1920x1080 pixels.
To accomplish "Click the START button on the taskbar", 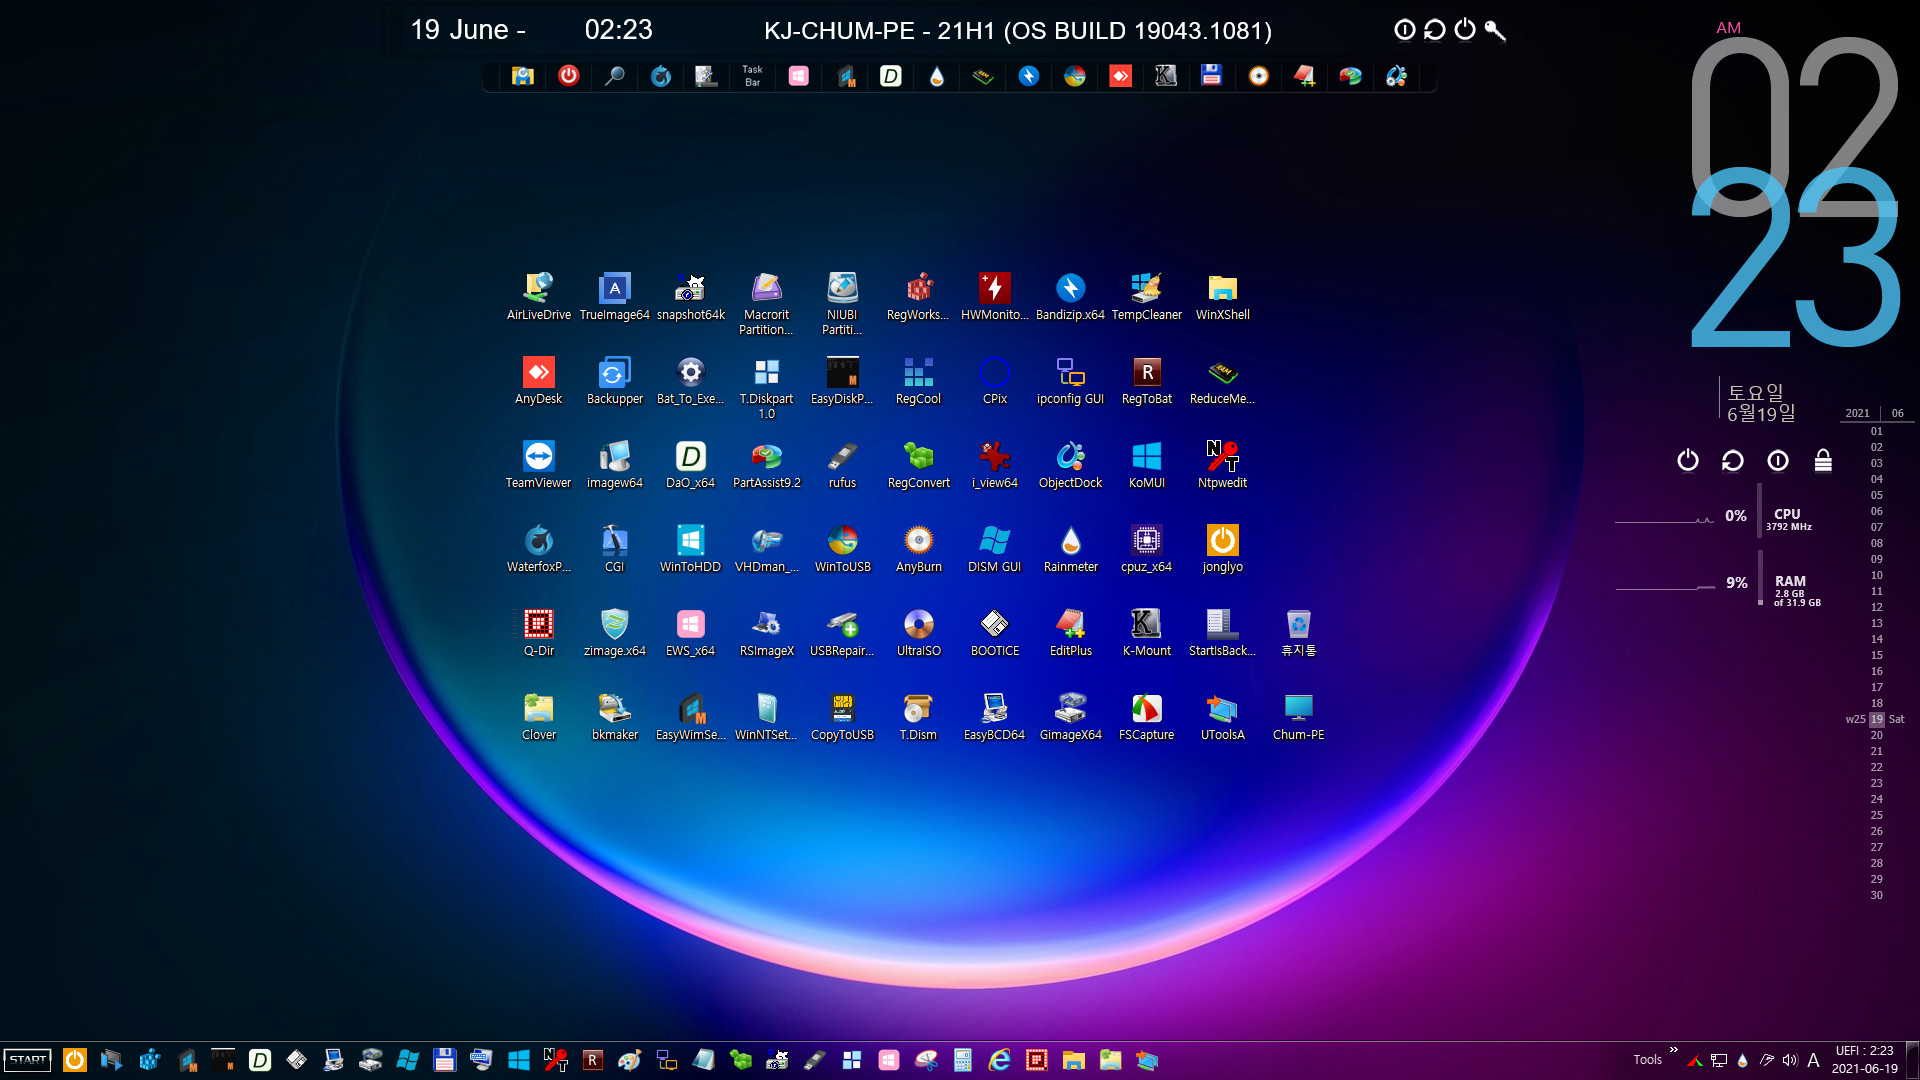I will coord(28,1060).
